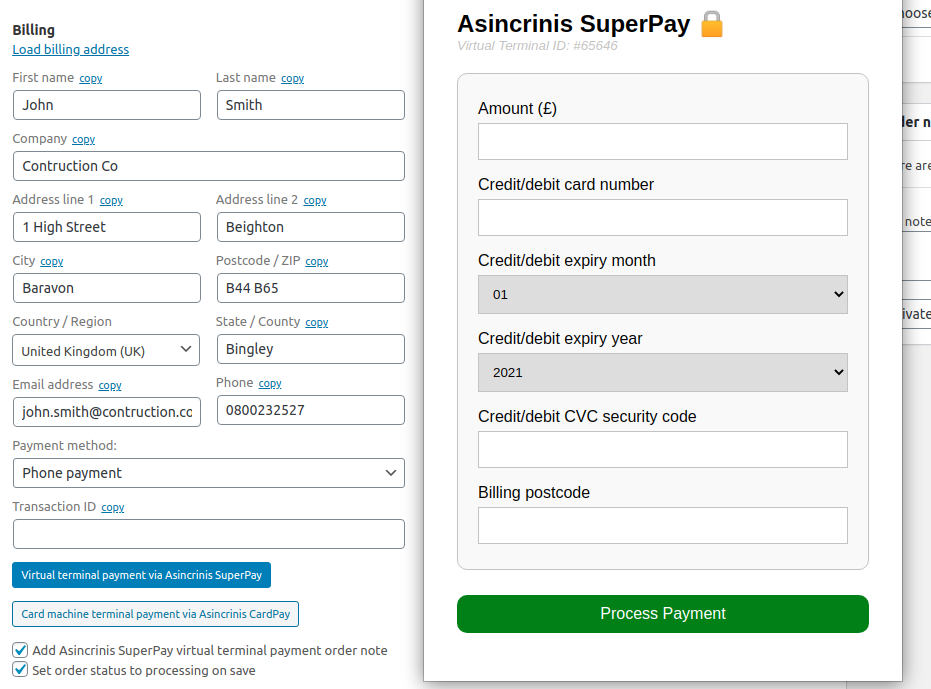Image resolution: width=931 pixels, height=689 pixels.
Task: Copy the First name field value
Action: pos(90,78)
